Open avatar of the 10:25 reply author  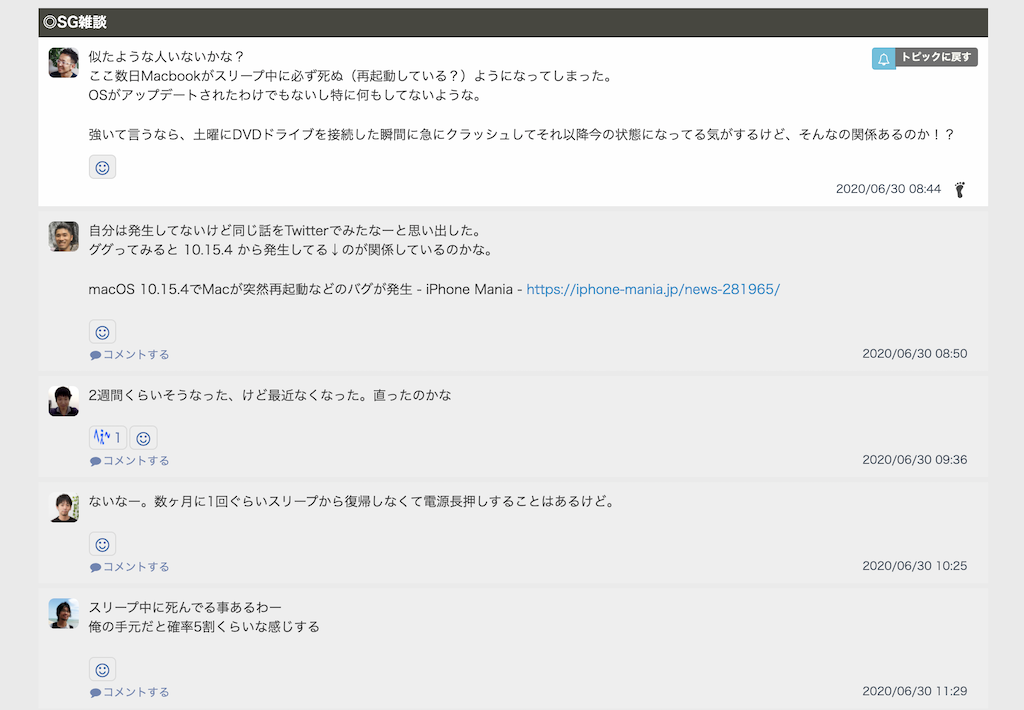pyautogui.click(x=64, y=507)
